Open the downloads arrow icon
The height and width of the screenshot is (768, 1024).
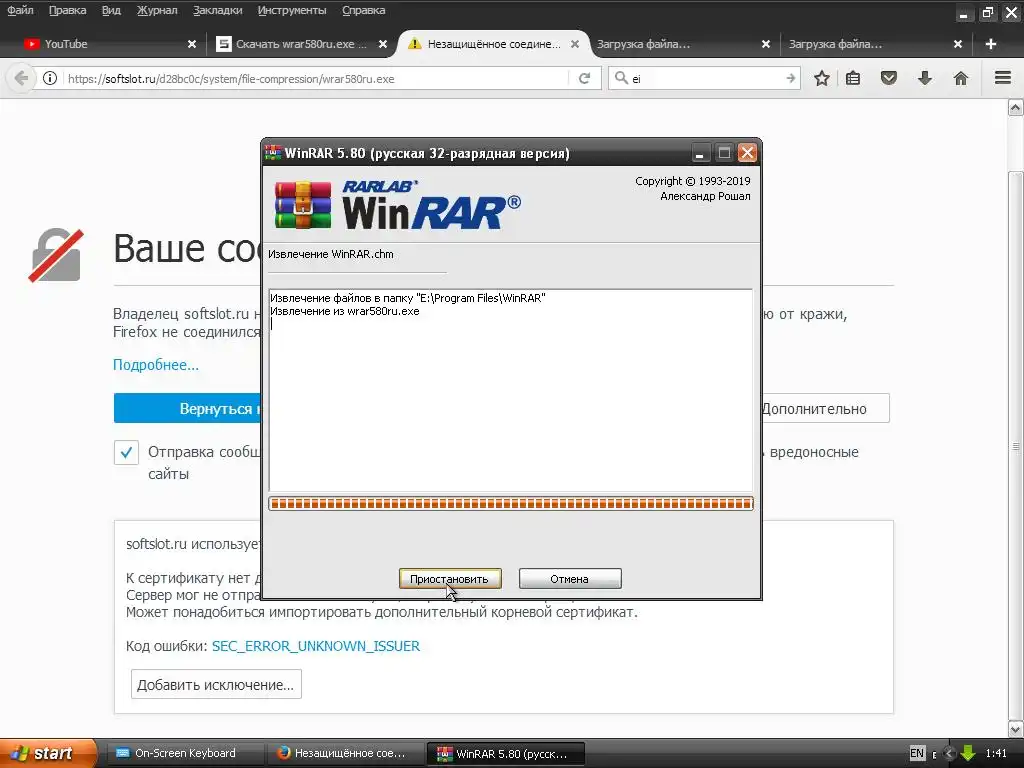(x=925, y=78)
